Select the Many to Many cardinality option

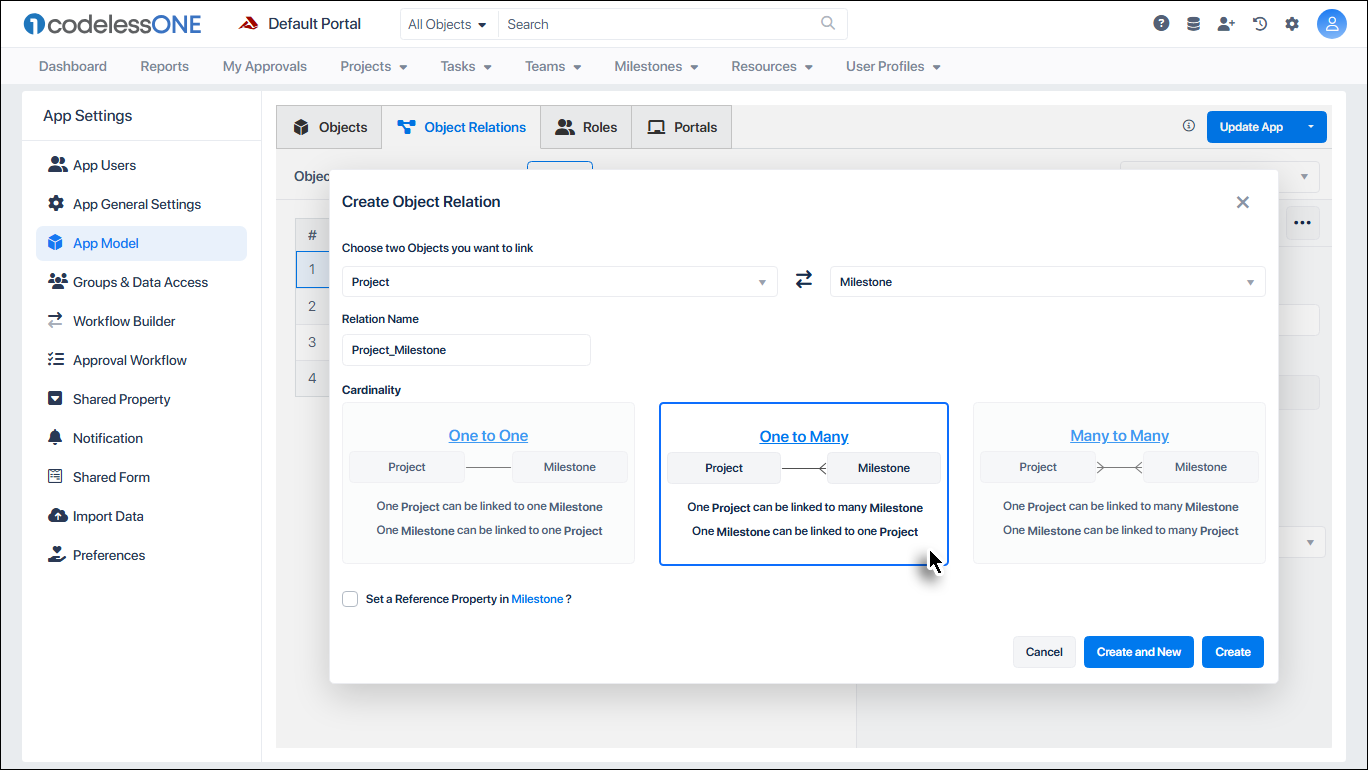tap(1119, 483)
